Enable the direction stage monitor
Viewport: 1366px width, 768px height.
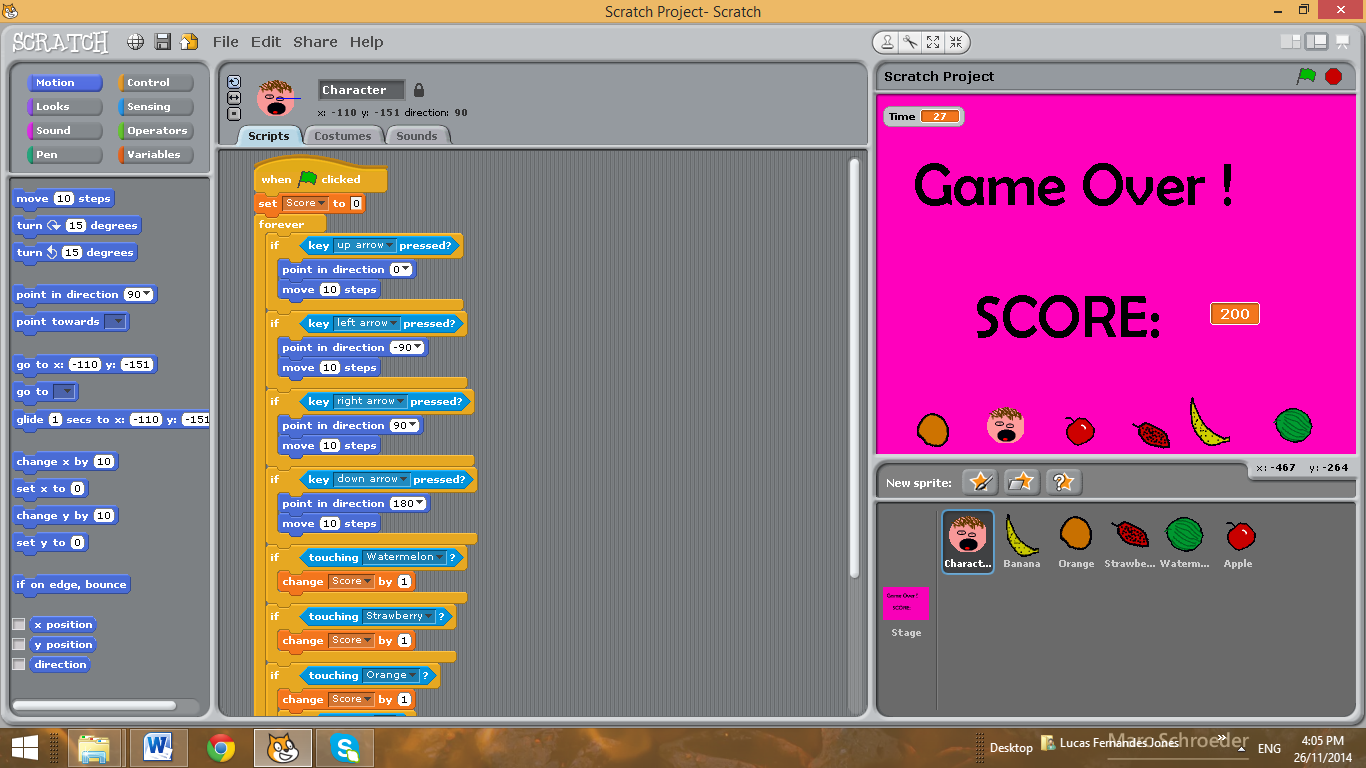click(x=17, y=664)
